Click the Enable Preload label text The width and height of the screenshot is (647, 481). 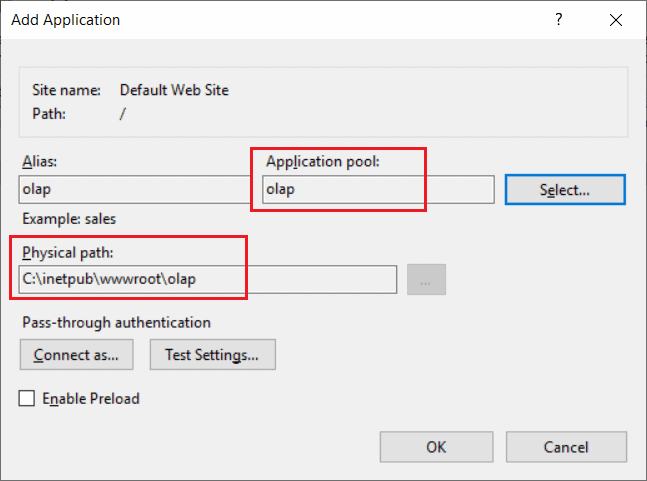point(90,399)
